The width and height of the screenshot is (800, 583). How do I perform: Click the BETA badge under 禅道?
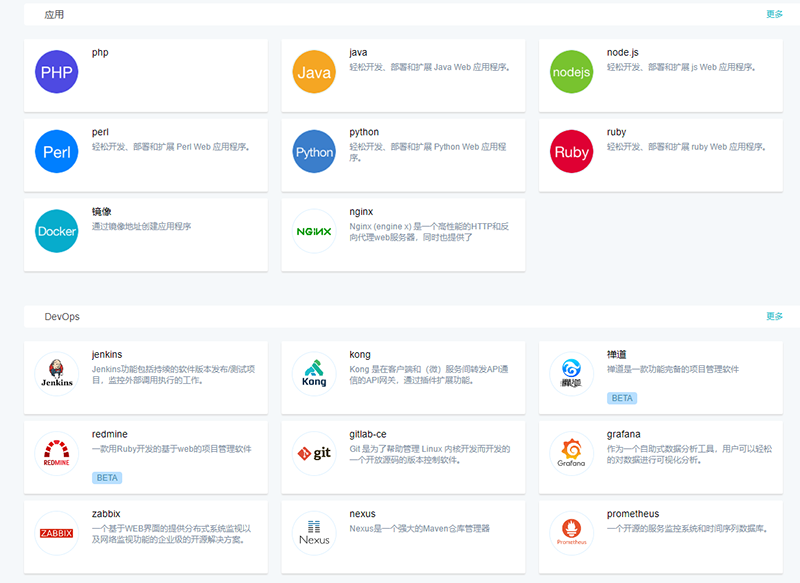(621, 398)
